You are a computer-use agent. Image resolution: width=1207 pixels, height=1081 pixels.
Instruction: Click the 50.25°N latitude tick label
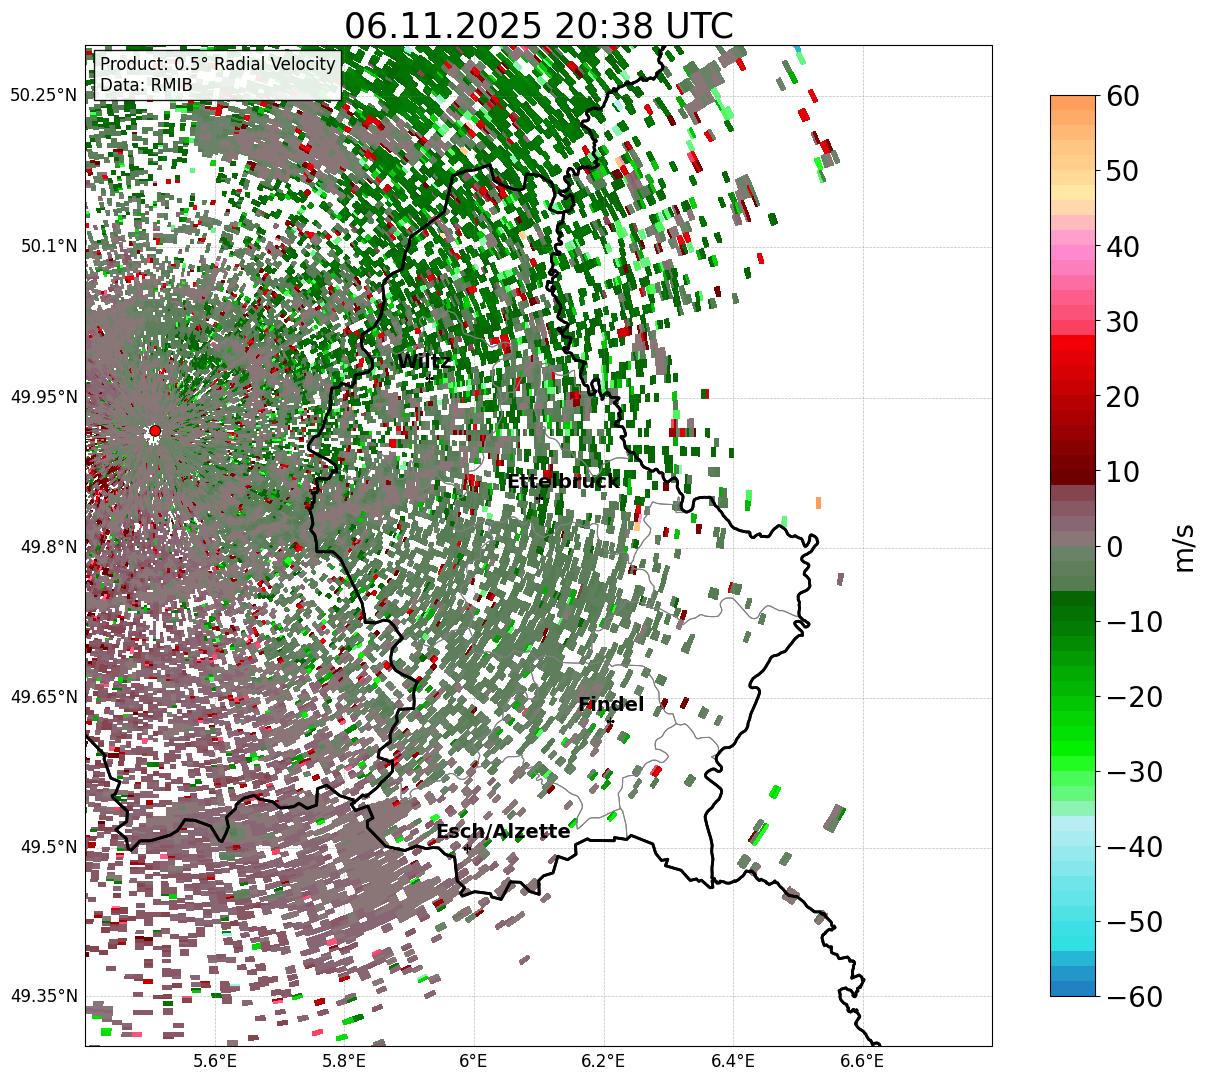pos(44,96)
